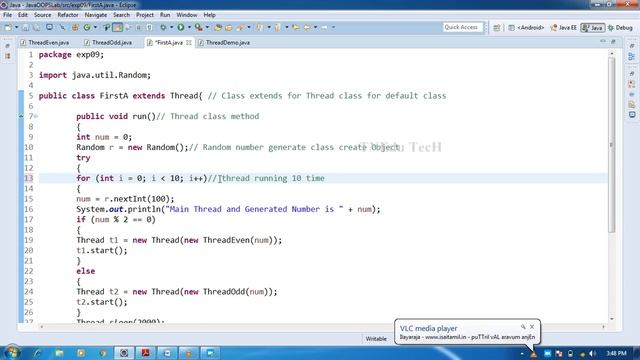640x360 pixels.
Task: Collapse the run() method at line 7
Action: 36,116
